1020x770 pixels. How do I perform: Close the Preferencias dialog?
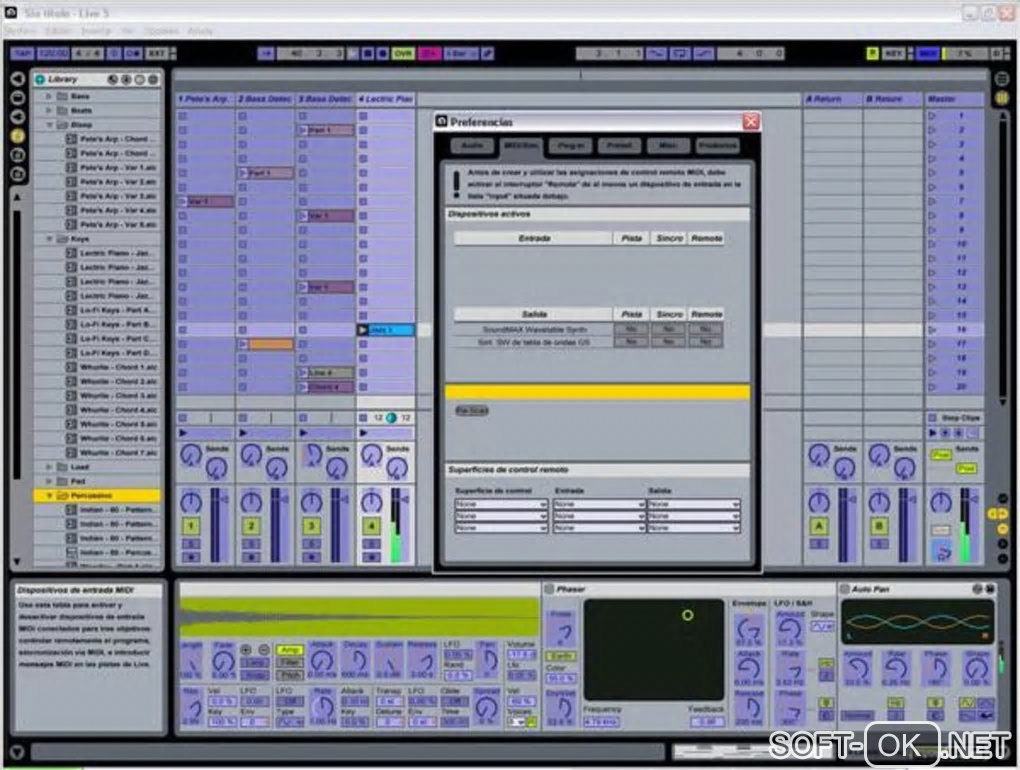pos(751,122)
